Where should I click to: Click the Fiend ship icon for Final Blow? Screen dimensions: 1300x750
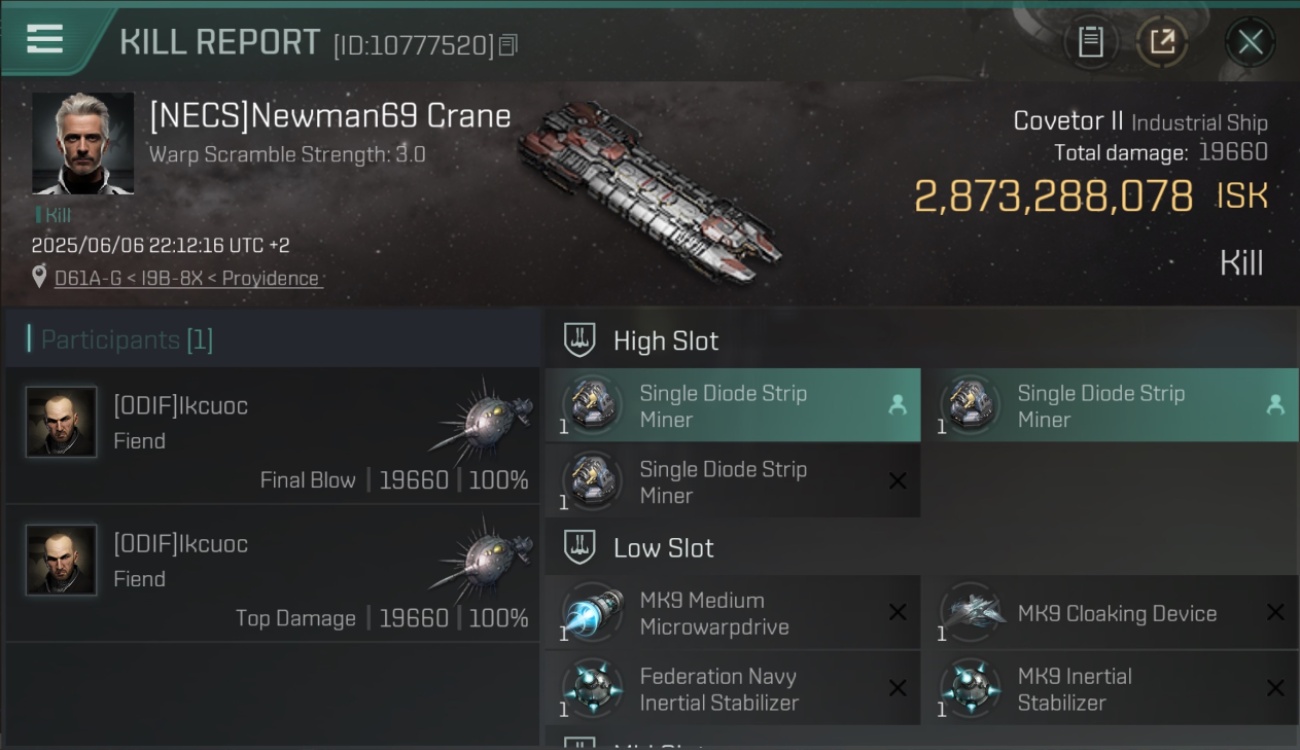[482, 415]
